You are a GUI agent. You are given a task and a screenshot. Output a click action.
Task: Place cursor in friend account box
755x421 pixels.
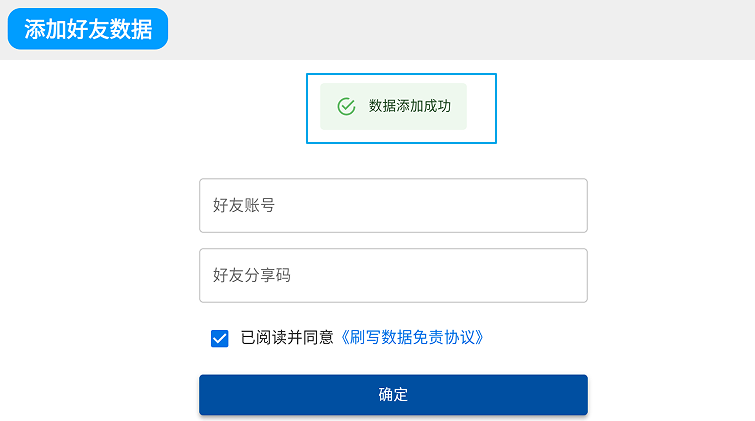(x=393, y=206)
